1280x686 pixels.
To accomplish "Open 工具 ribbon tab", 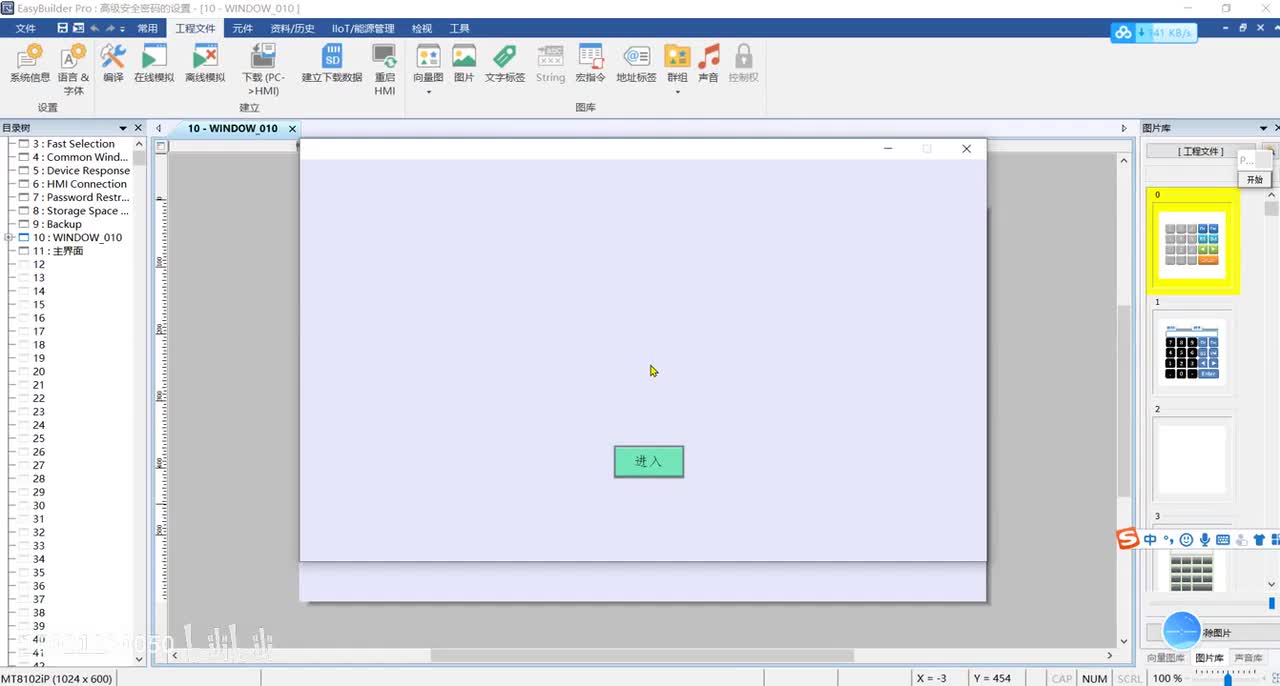I will (460, 29).
